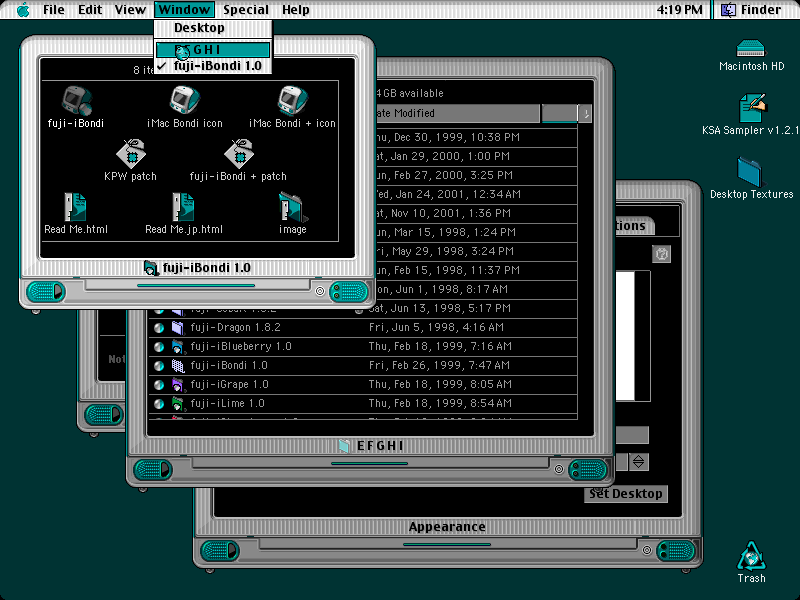Viewport: 800px width, 600px height.
Task: Choose EFGHI from the Window menu
Action: (213, 49)
